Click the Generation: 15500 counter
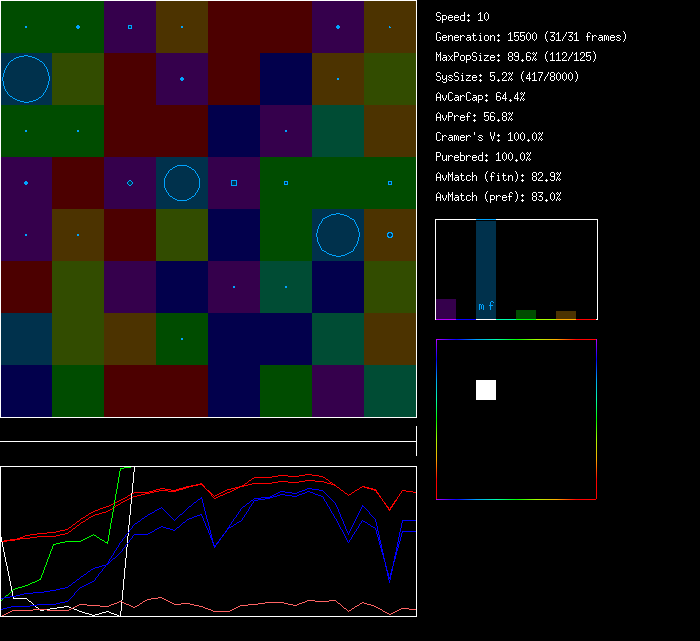This screenshot has height=641, width=700. point(531,37)
